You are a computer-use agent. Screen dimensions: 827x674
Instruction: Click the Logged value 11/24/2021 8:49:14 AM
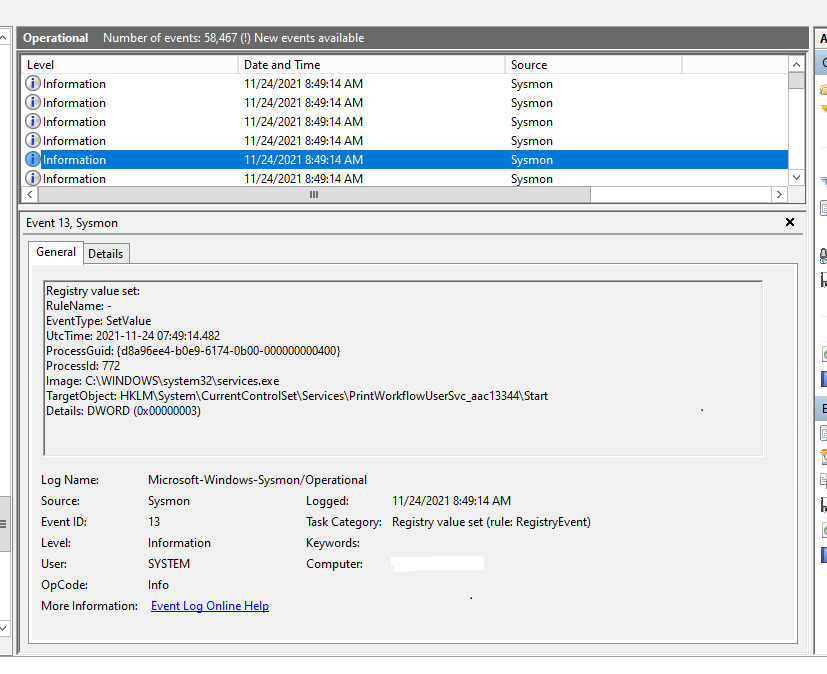tap(451, 501)
